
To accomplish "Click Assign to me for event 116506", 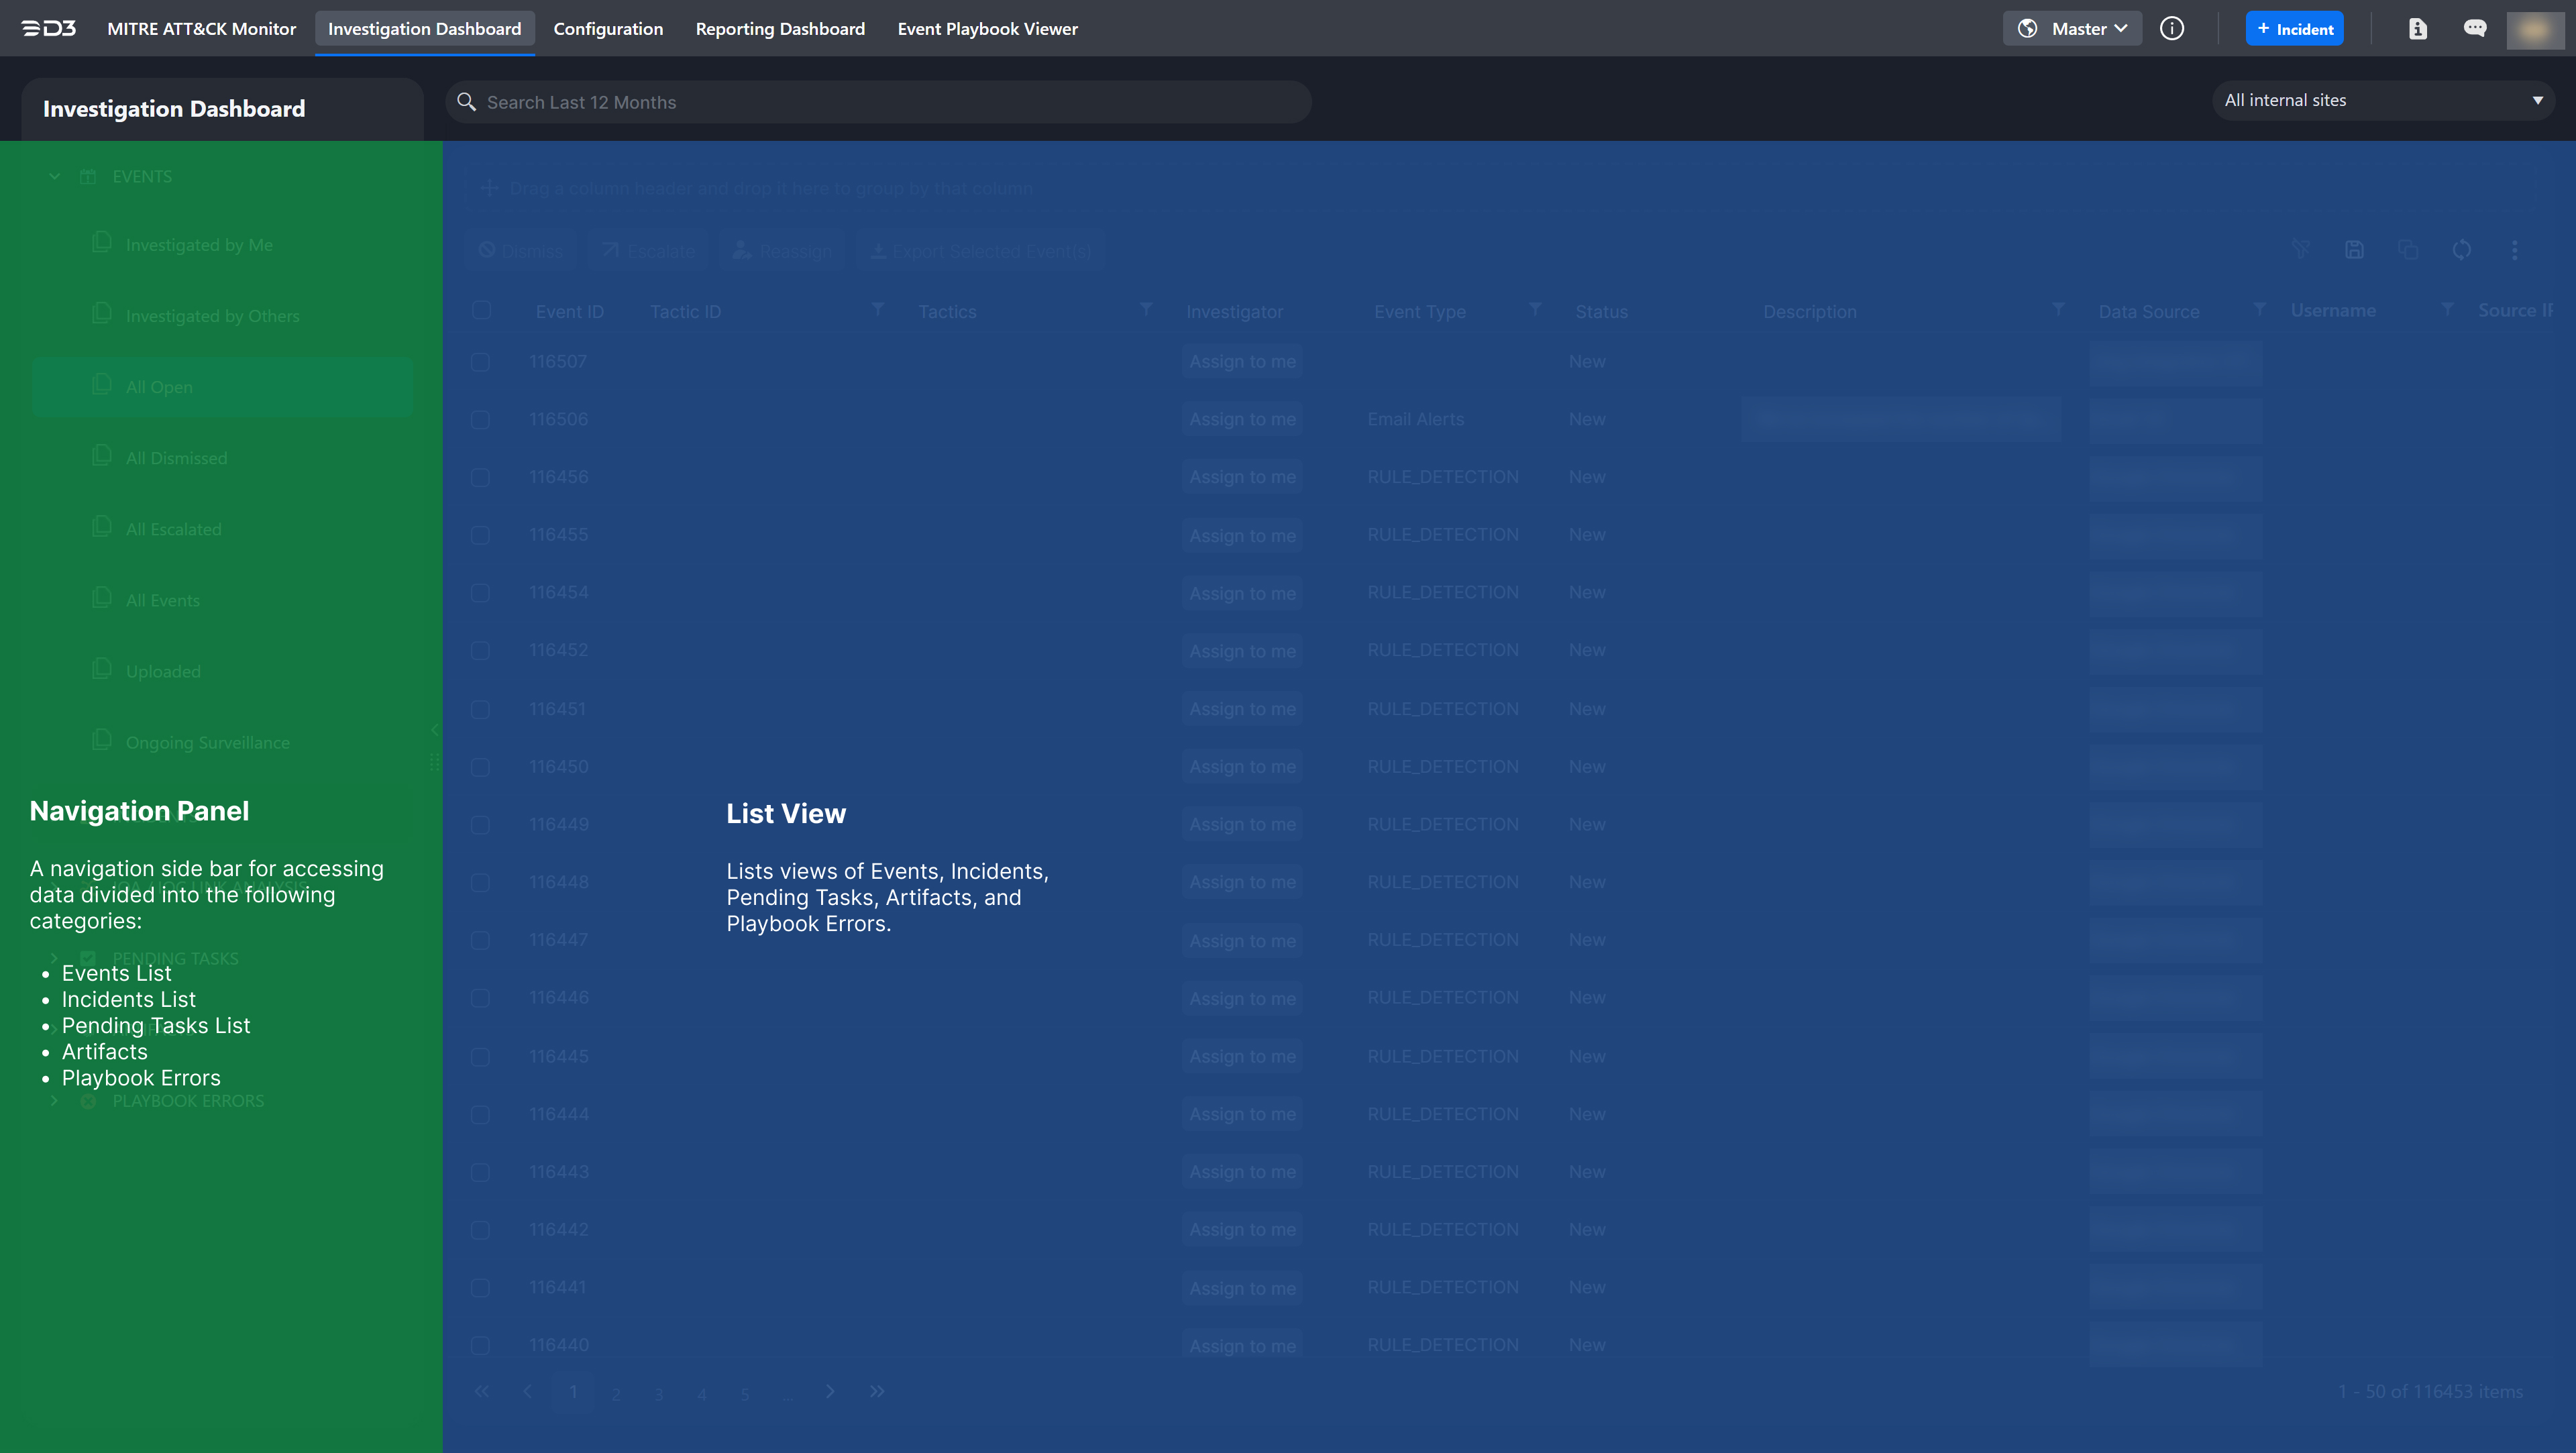I will (1242, 420).
